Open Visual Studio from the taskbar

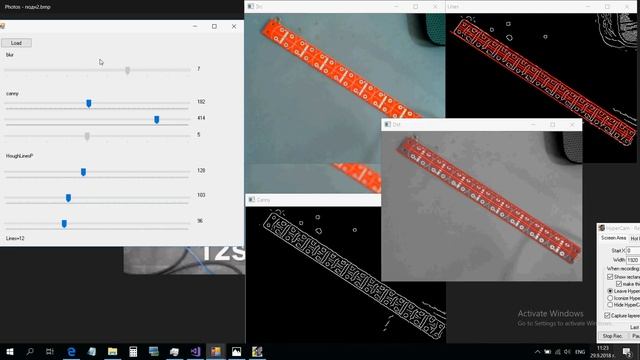[x=195, y=351]
